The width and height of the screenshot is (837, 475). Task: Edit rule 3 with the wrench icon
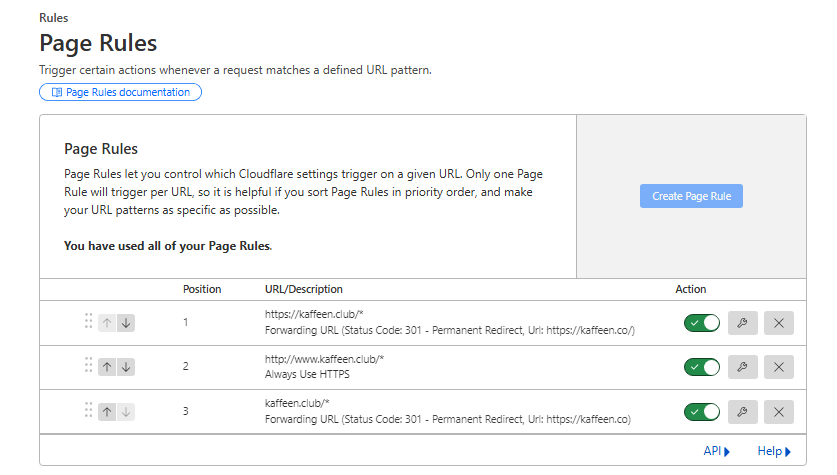743,412
